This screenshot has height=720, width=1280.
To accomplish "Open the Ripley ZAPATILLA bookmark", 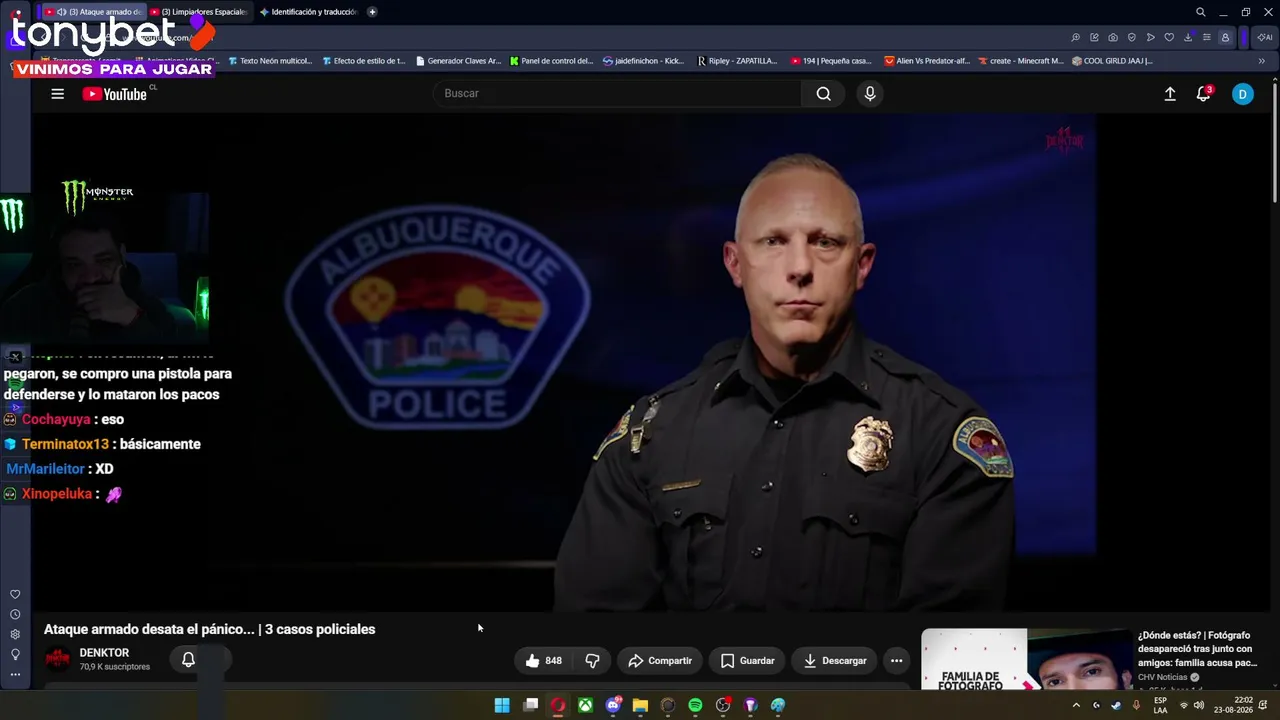I will [737, 61].
